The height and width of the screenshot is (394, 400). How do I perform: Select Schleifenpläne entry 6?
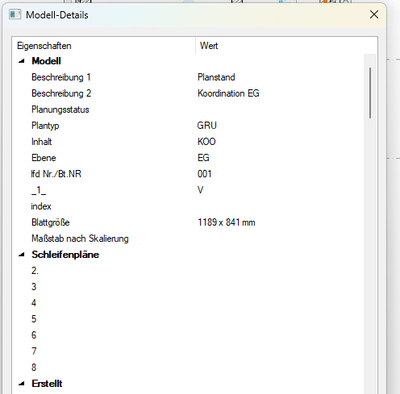pos(189,335)
